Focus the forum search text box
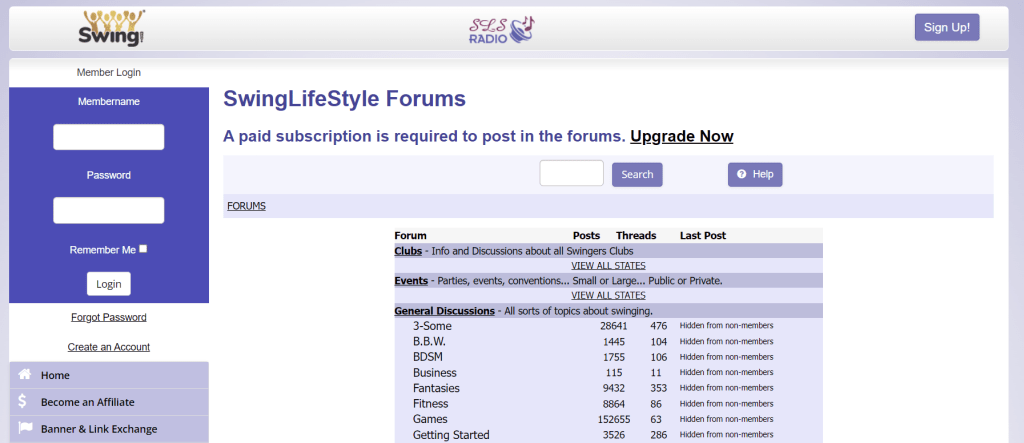 571,173
